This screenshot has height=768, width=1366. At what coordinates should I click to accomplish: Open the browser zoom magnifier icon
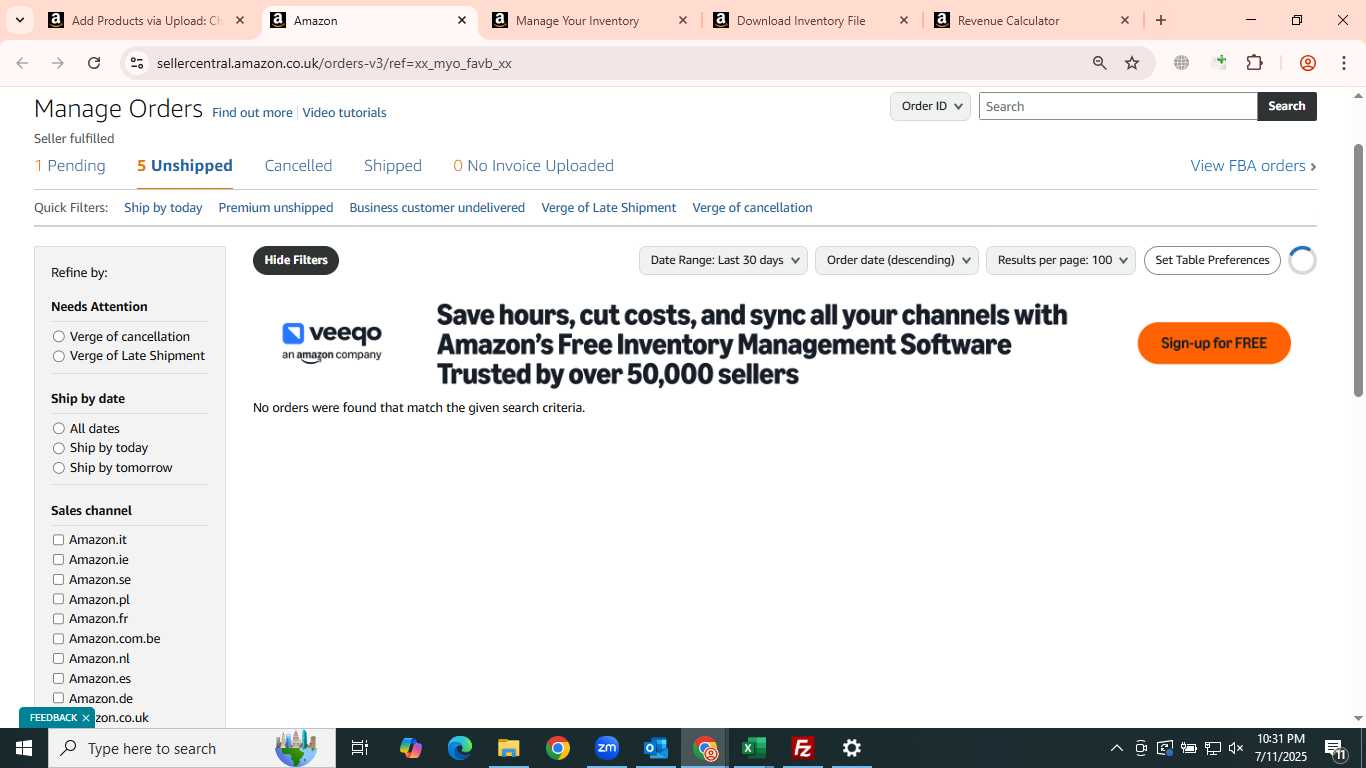pyautogui.click(x=1099, y=63)
